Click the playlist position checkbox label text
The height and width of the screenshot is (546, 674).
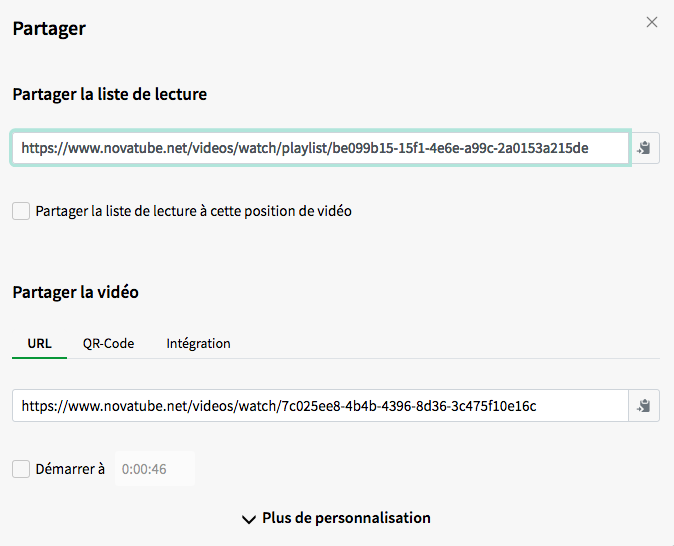click(193, 211)
